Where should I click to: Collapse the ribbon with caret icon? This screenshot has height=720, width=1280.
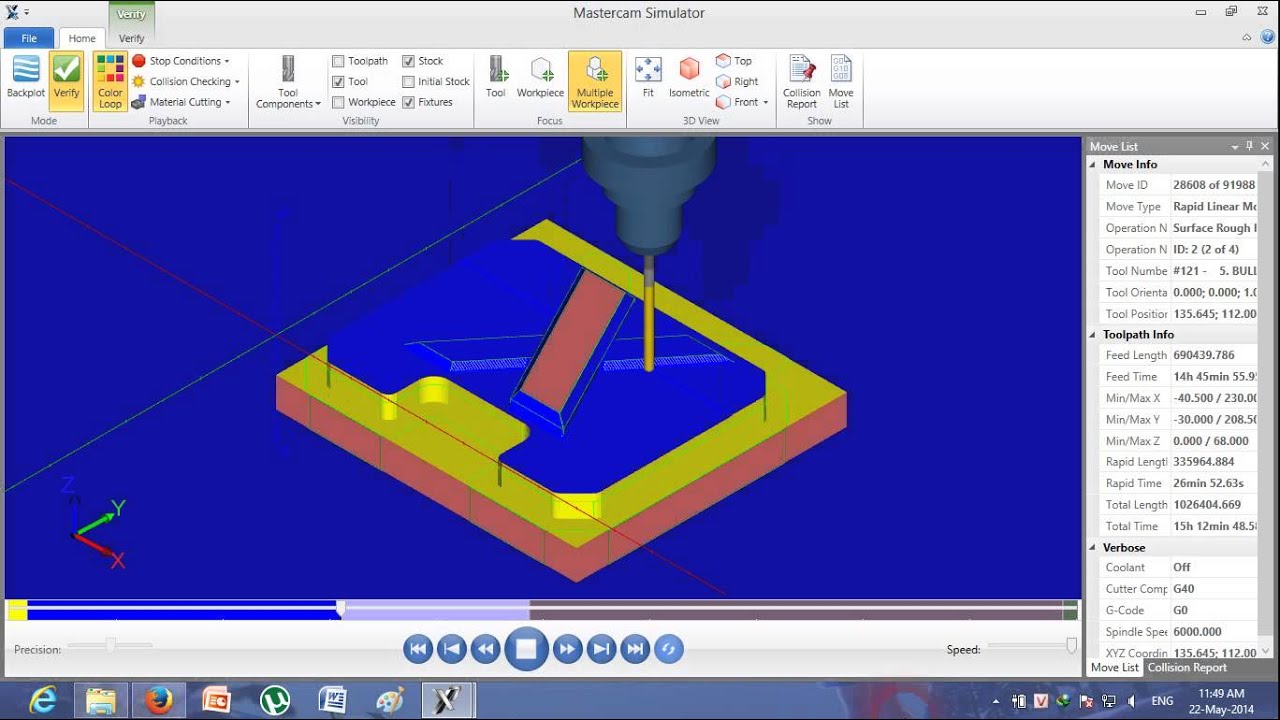click(x=1247, y=37)
